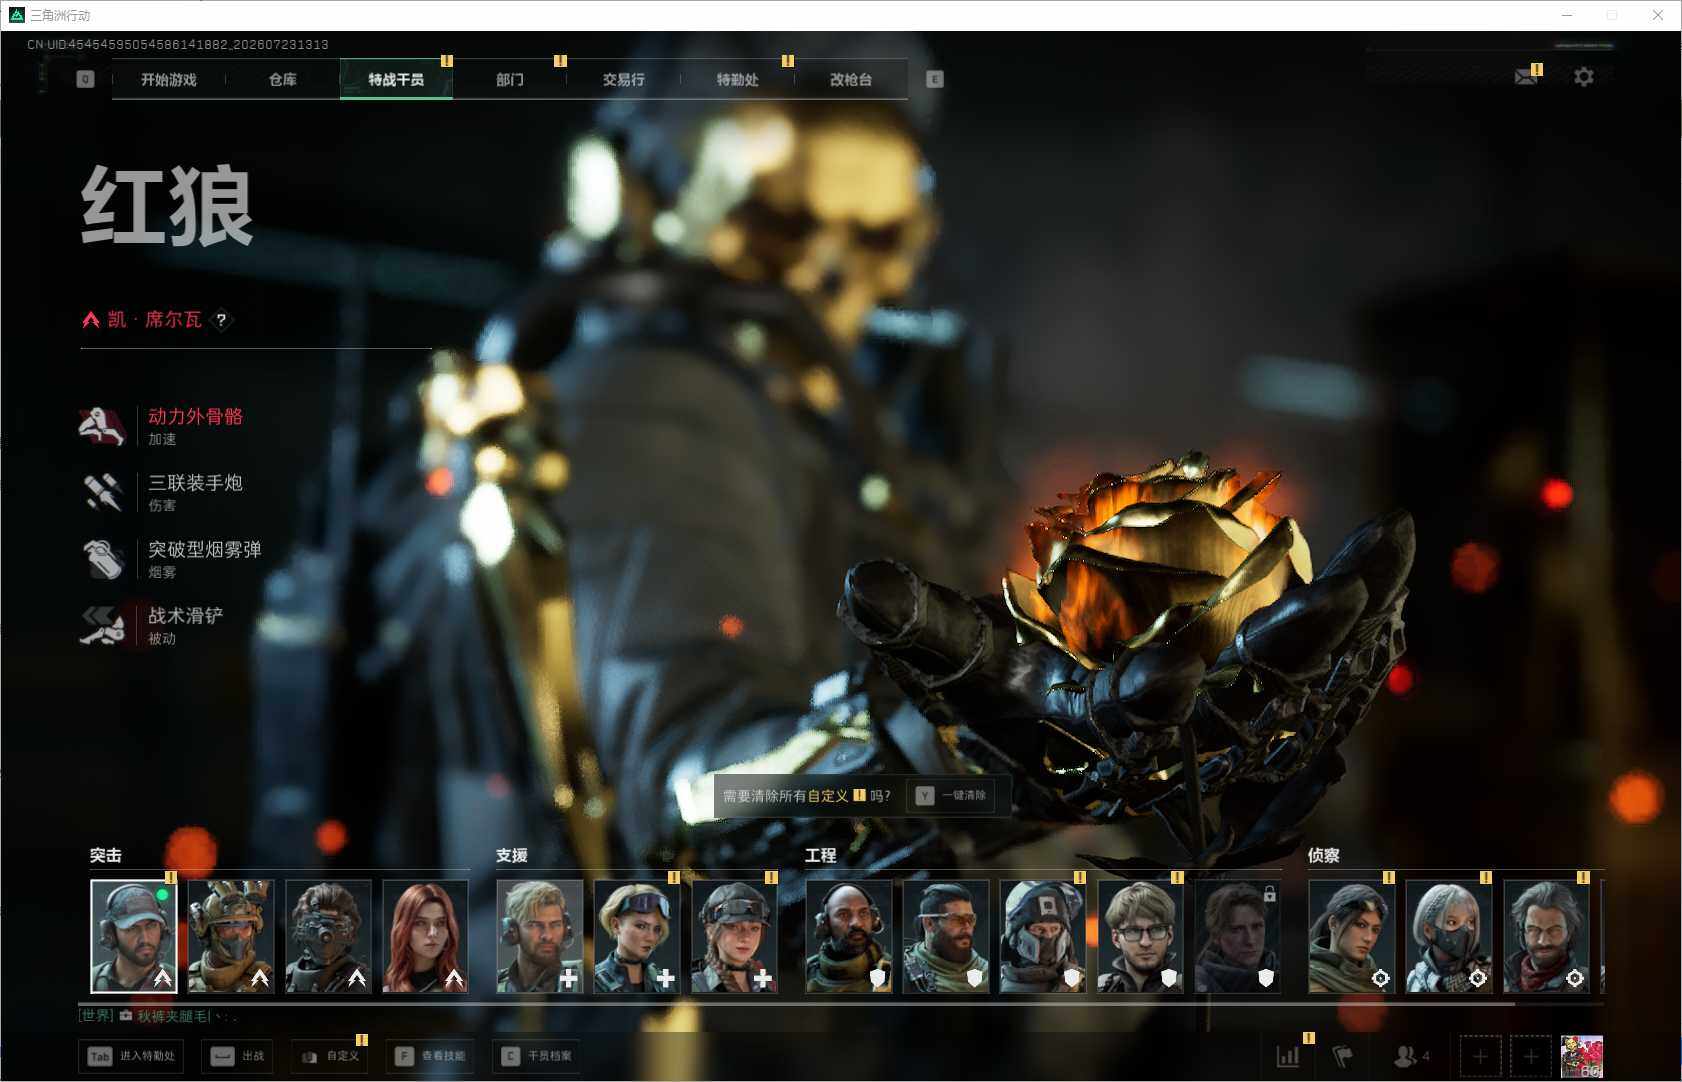The width and height of the screenshot is (1682, 1082).
Task: Click the question mark beside 凯·席尔瓦
Action: point(221,320)
